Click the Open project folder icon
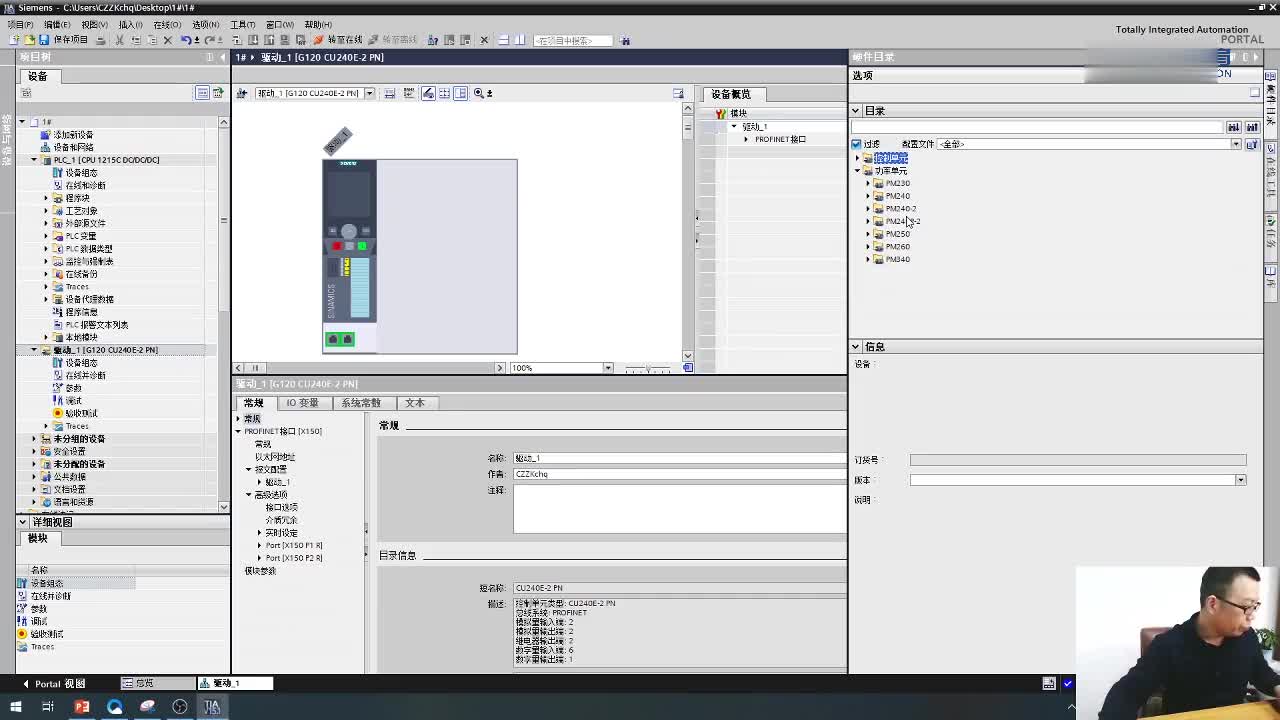 [29, 40]
